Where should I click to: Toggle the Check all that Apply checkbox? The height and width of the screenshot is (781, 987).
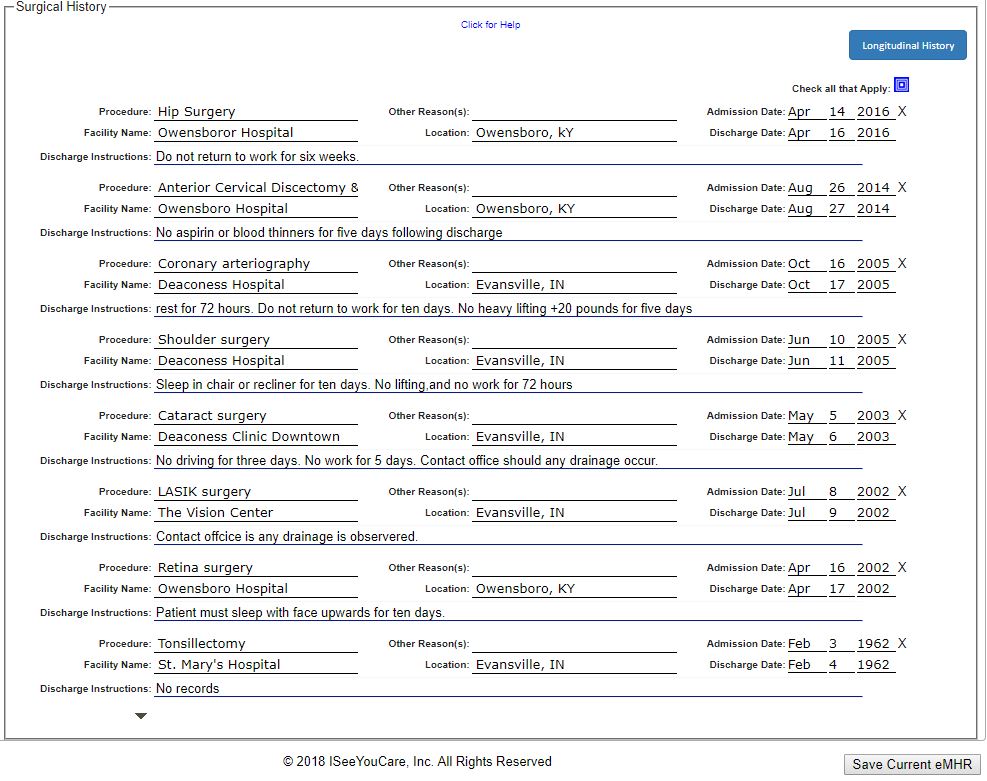tap(901, 85)
